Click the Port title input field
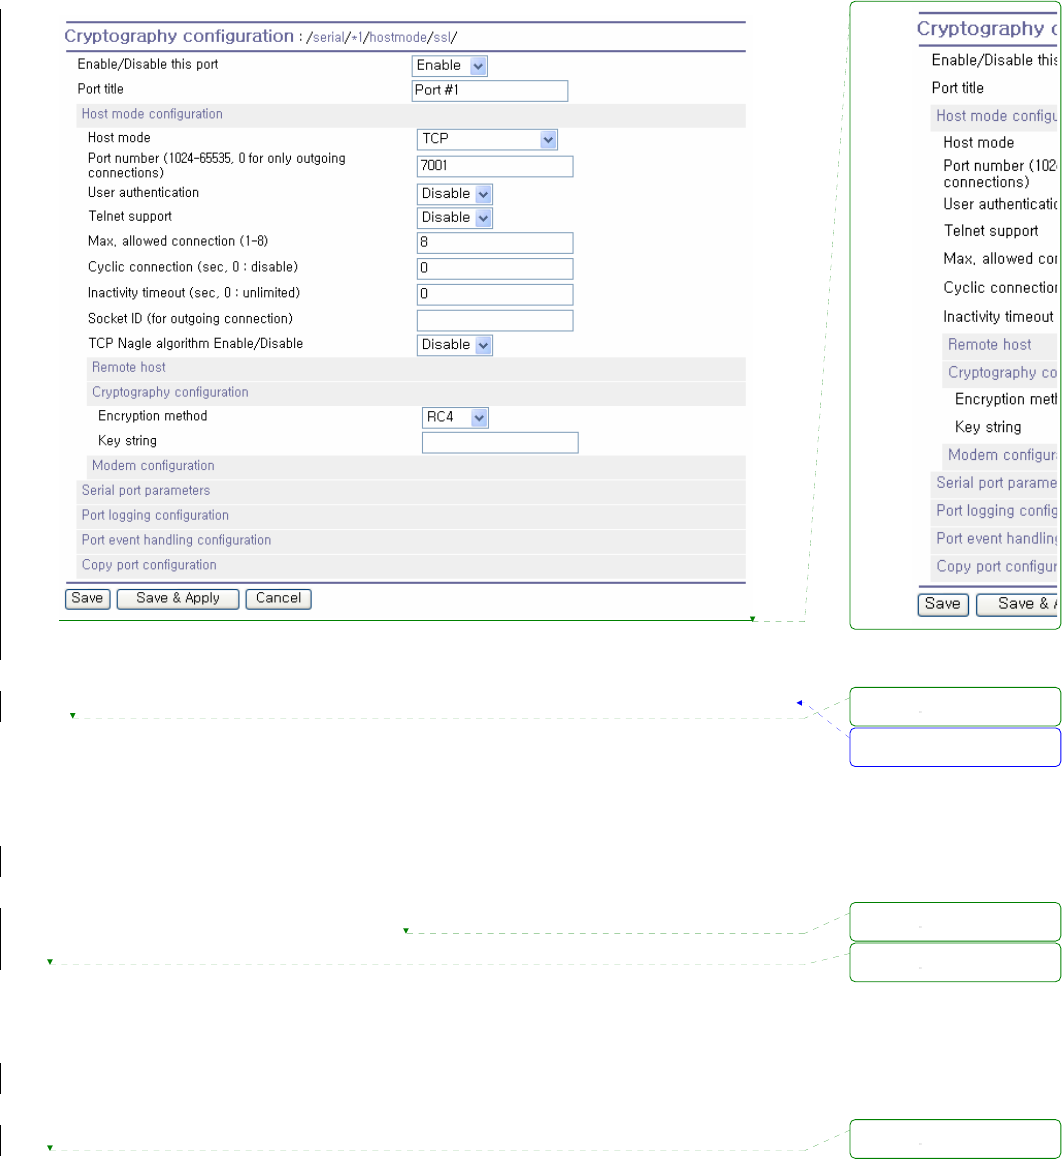1062x1159 pixels. (489, 91)
